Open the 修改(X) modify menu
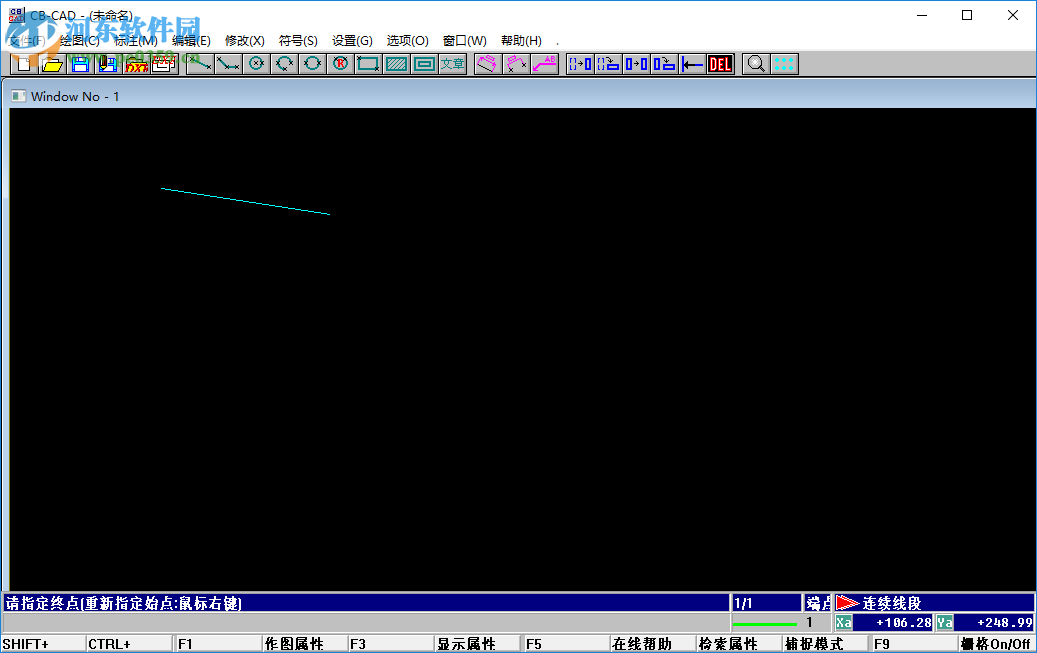Viewport: 1037px width, 653px height. 246,40
